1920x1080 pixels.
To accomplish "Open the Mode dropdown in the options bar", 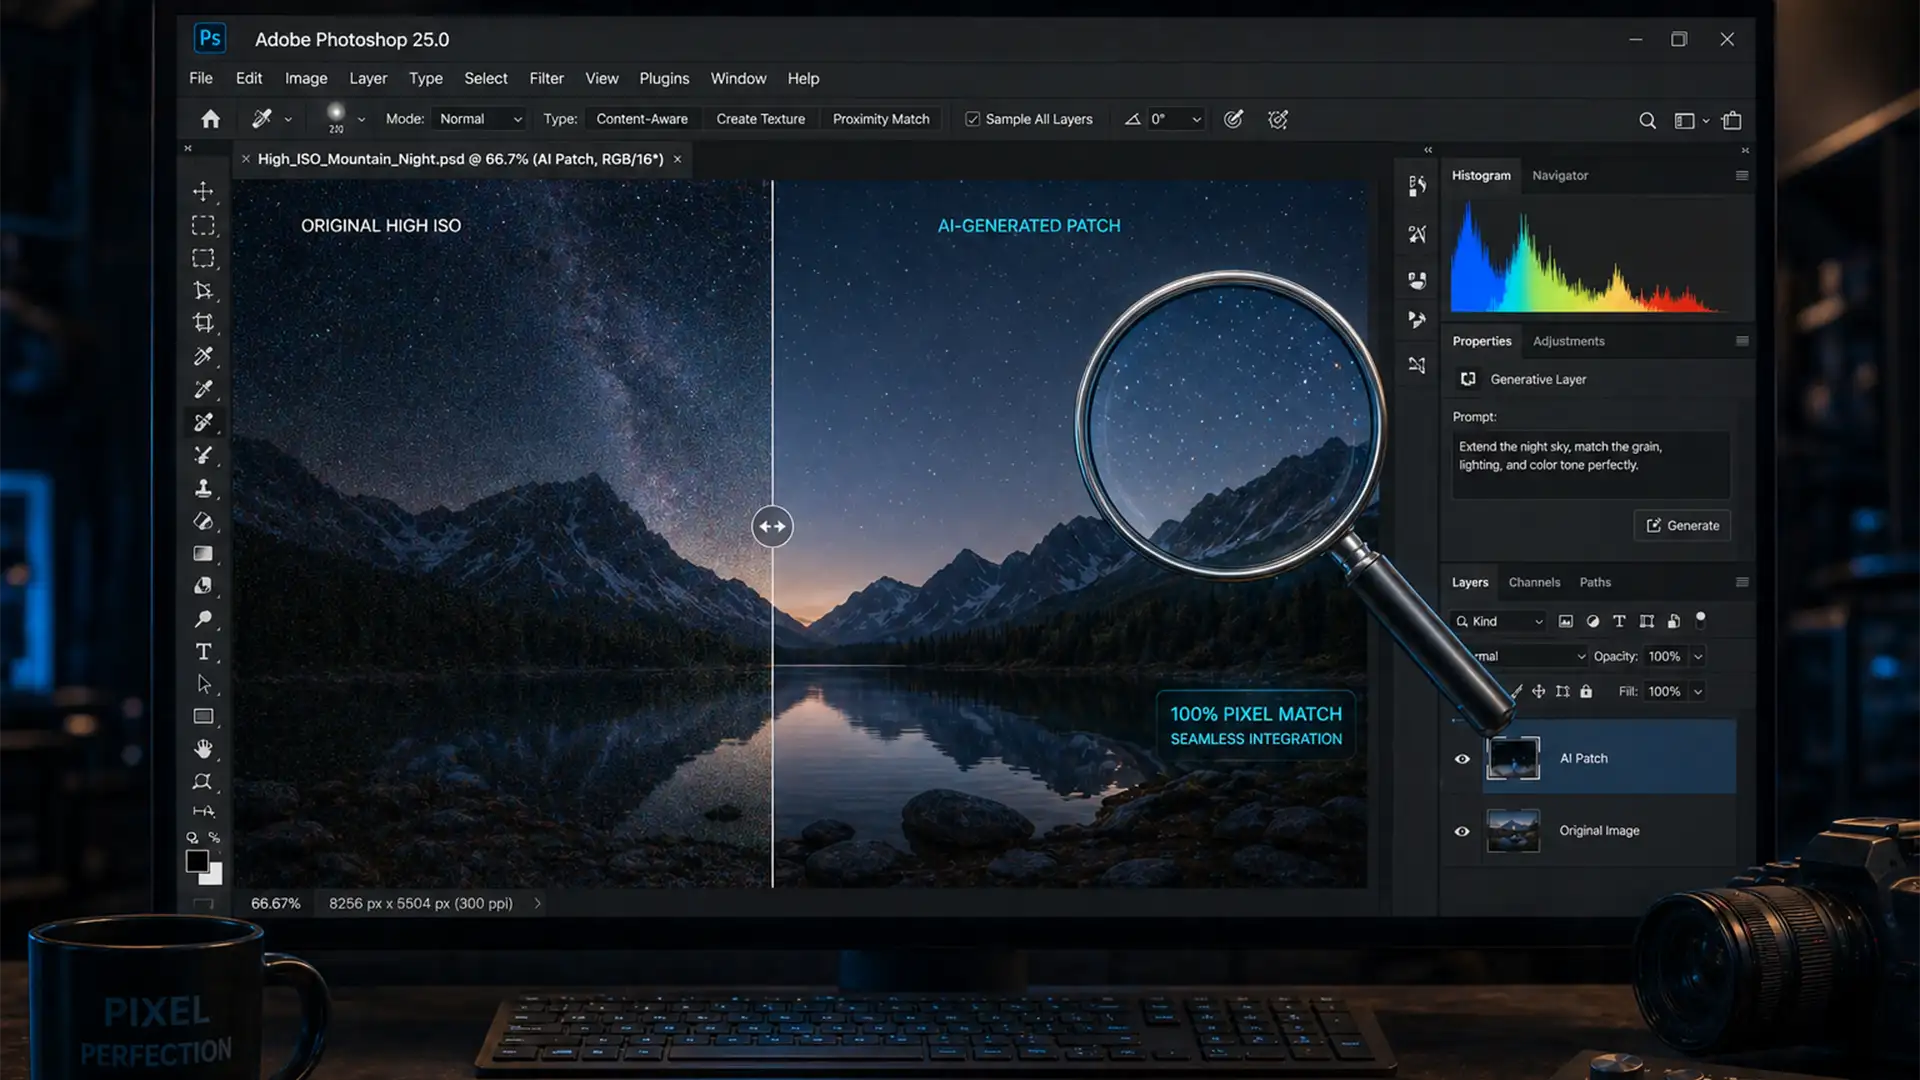I will pyautogui.click(x=478, y=118).
